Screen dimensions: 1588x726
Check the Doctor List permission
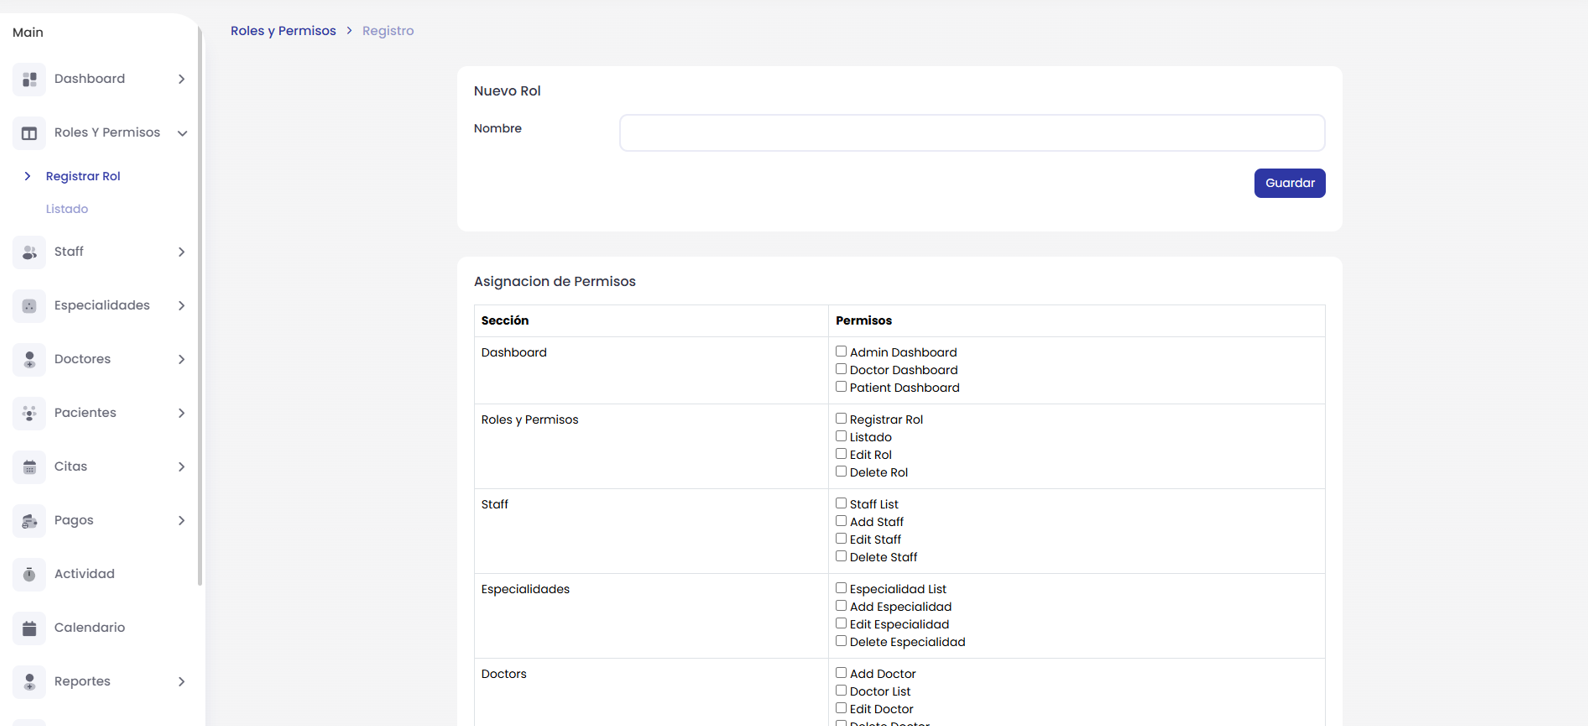click(841, 690)
